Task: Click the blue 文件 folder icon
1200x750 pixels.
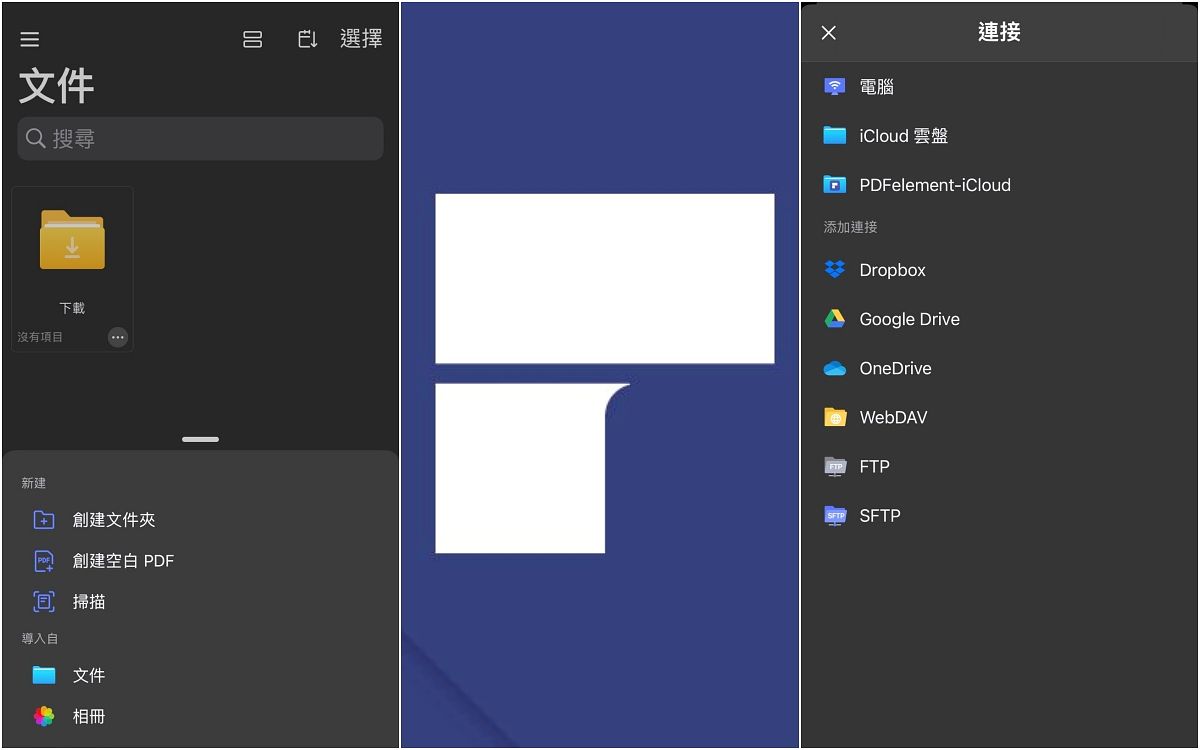Action: click(x=44, y=675)
